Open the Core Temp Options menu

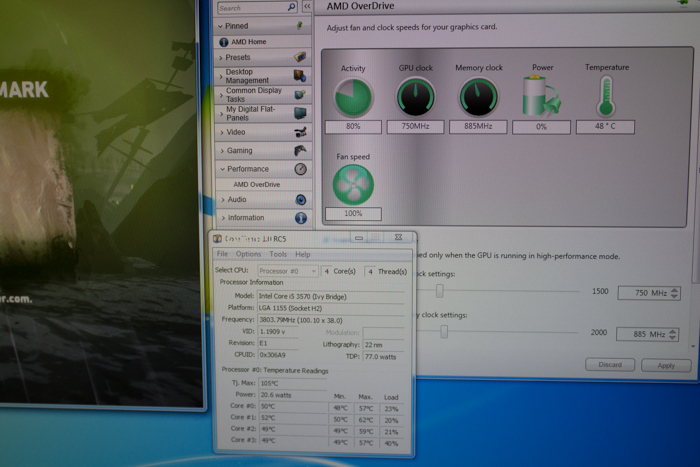point(248,254)
